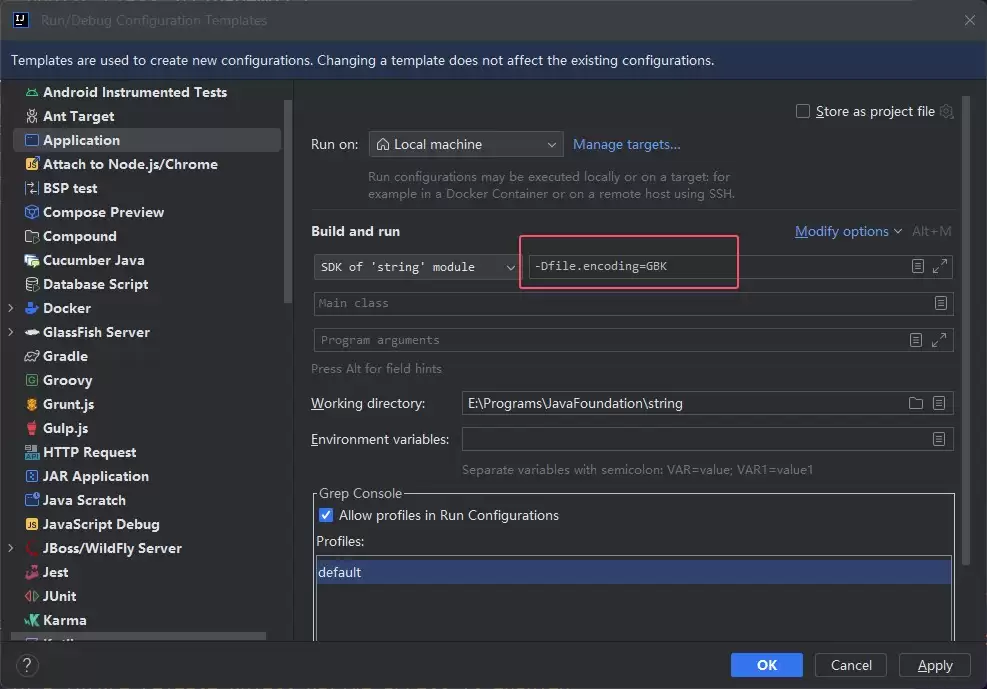Expand the JBoss/WildFly Server node

pos(11,548)
